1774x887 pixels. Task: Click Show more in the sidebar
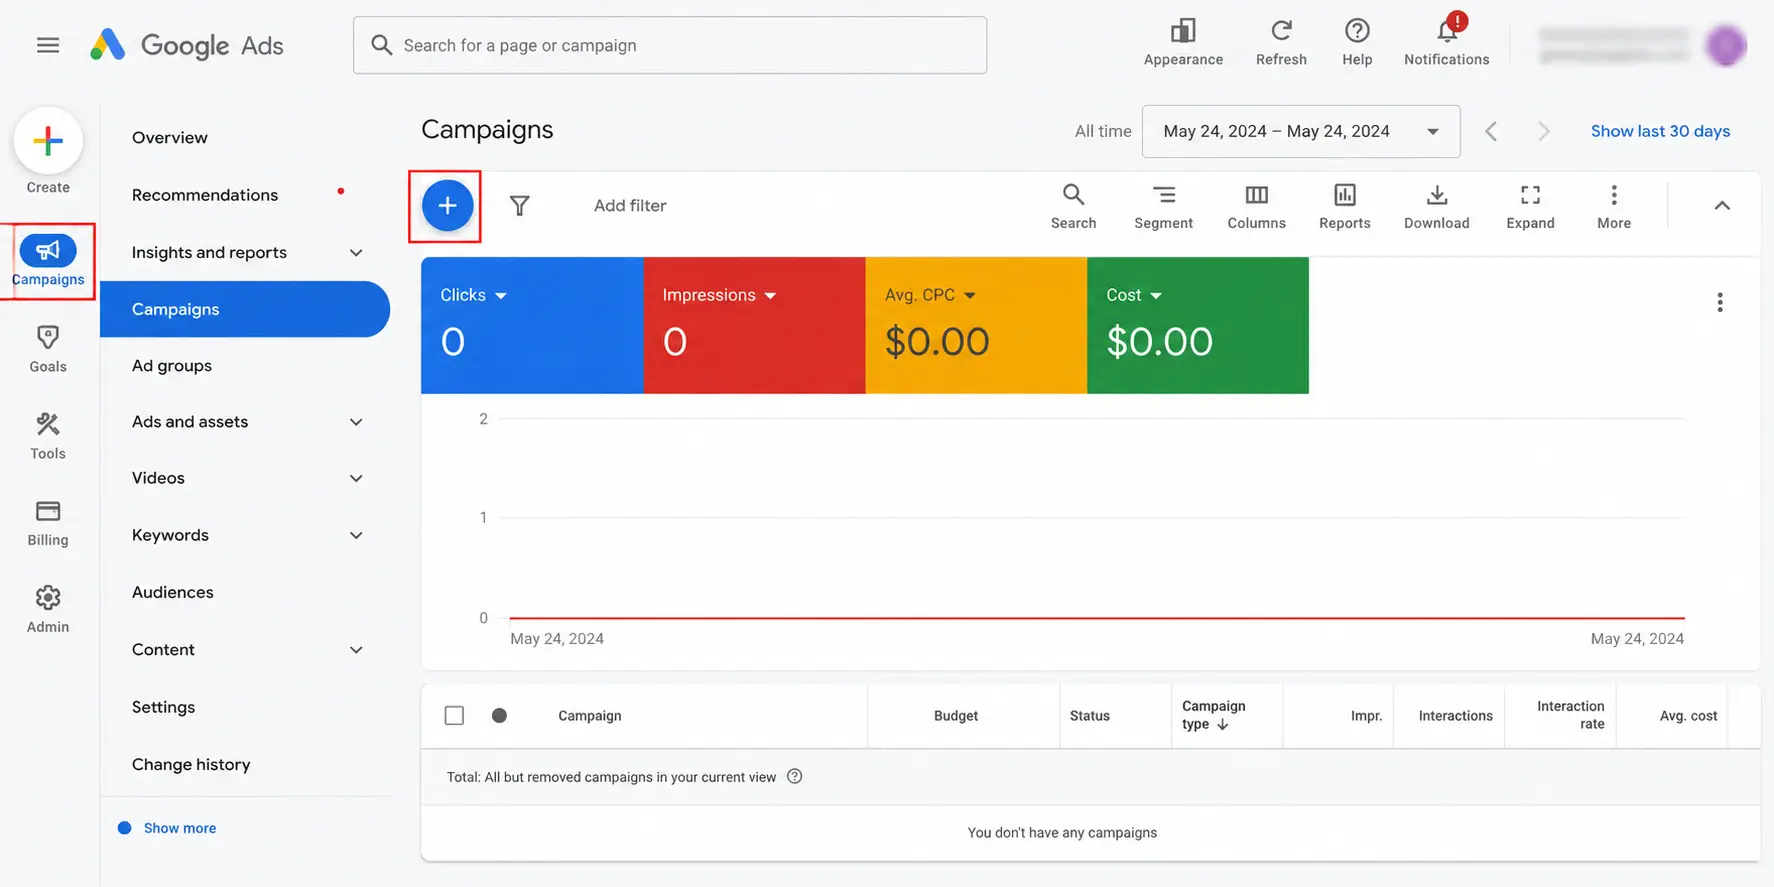tap(179, 828)
